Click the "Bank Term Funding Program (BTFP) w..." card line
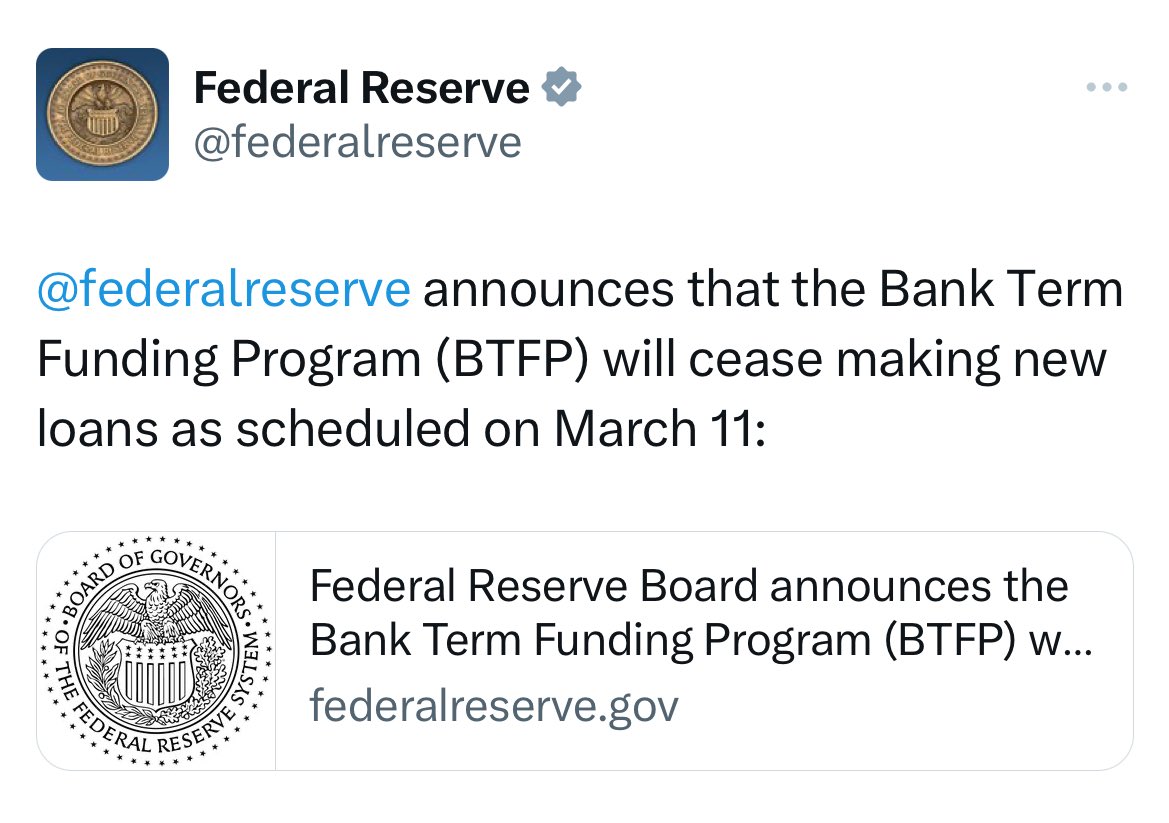The width and height of the screenshot is (1169, 823). tap(700, 642)
